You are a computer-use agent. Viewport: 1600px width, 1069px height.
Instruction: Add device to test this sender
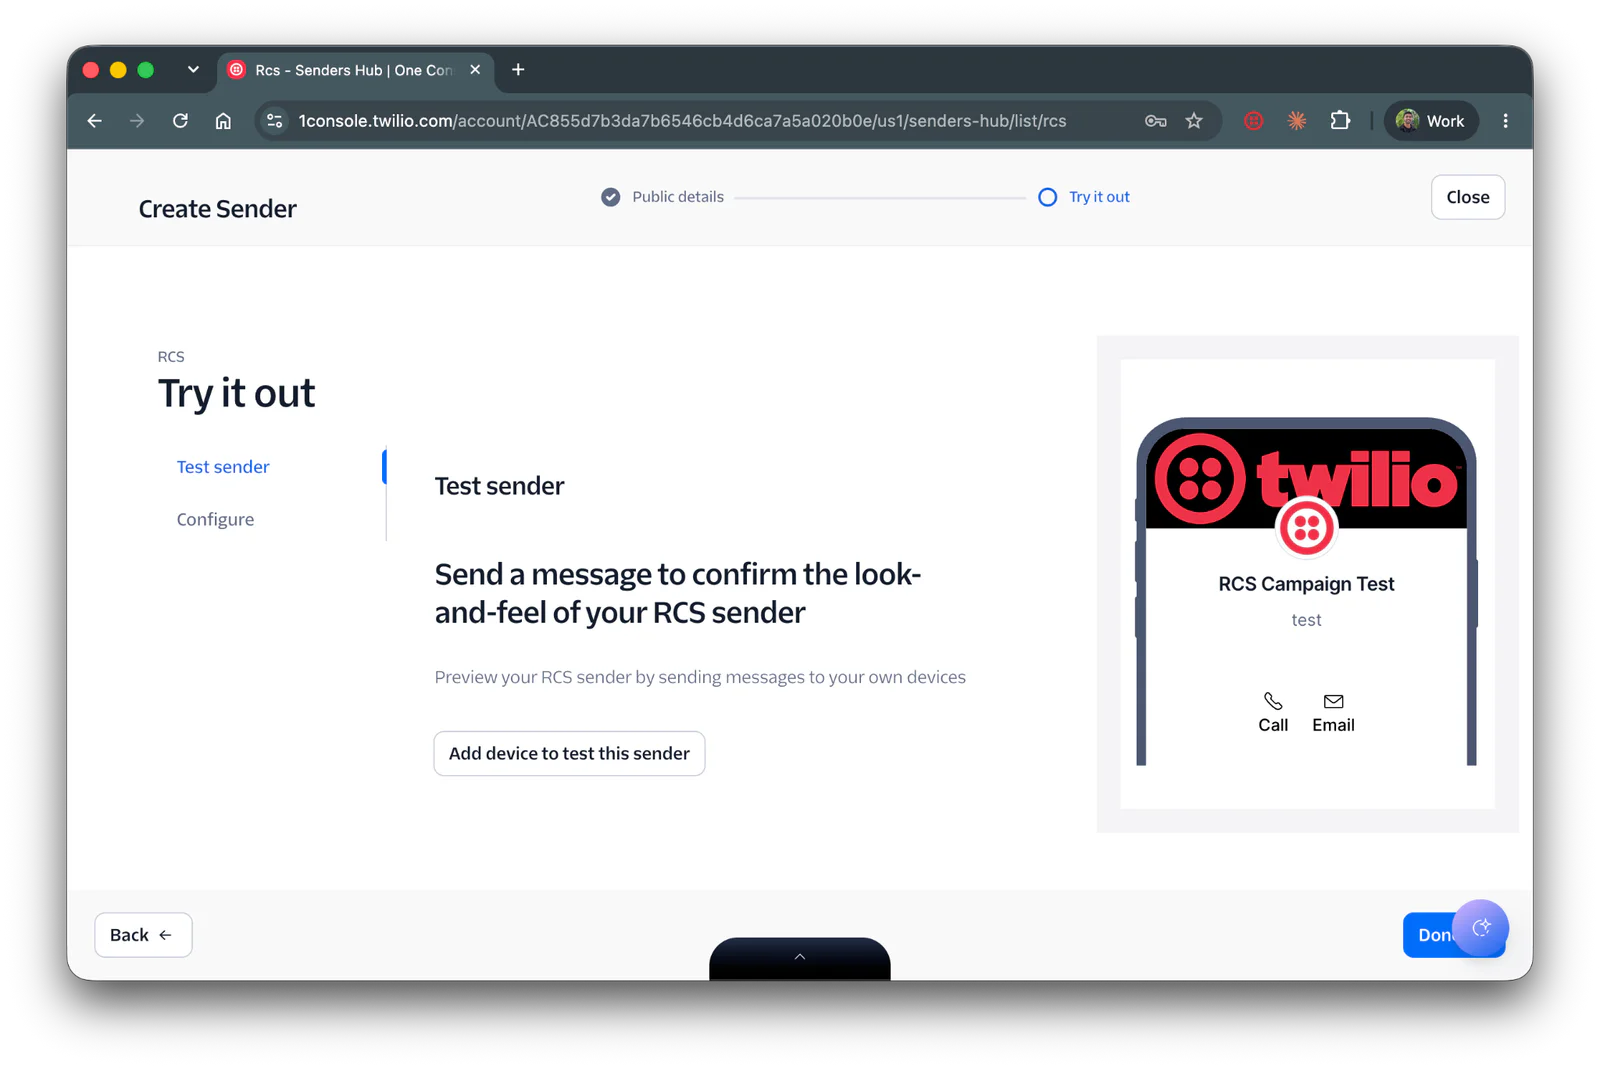[x=569, y=753]
